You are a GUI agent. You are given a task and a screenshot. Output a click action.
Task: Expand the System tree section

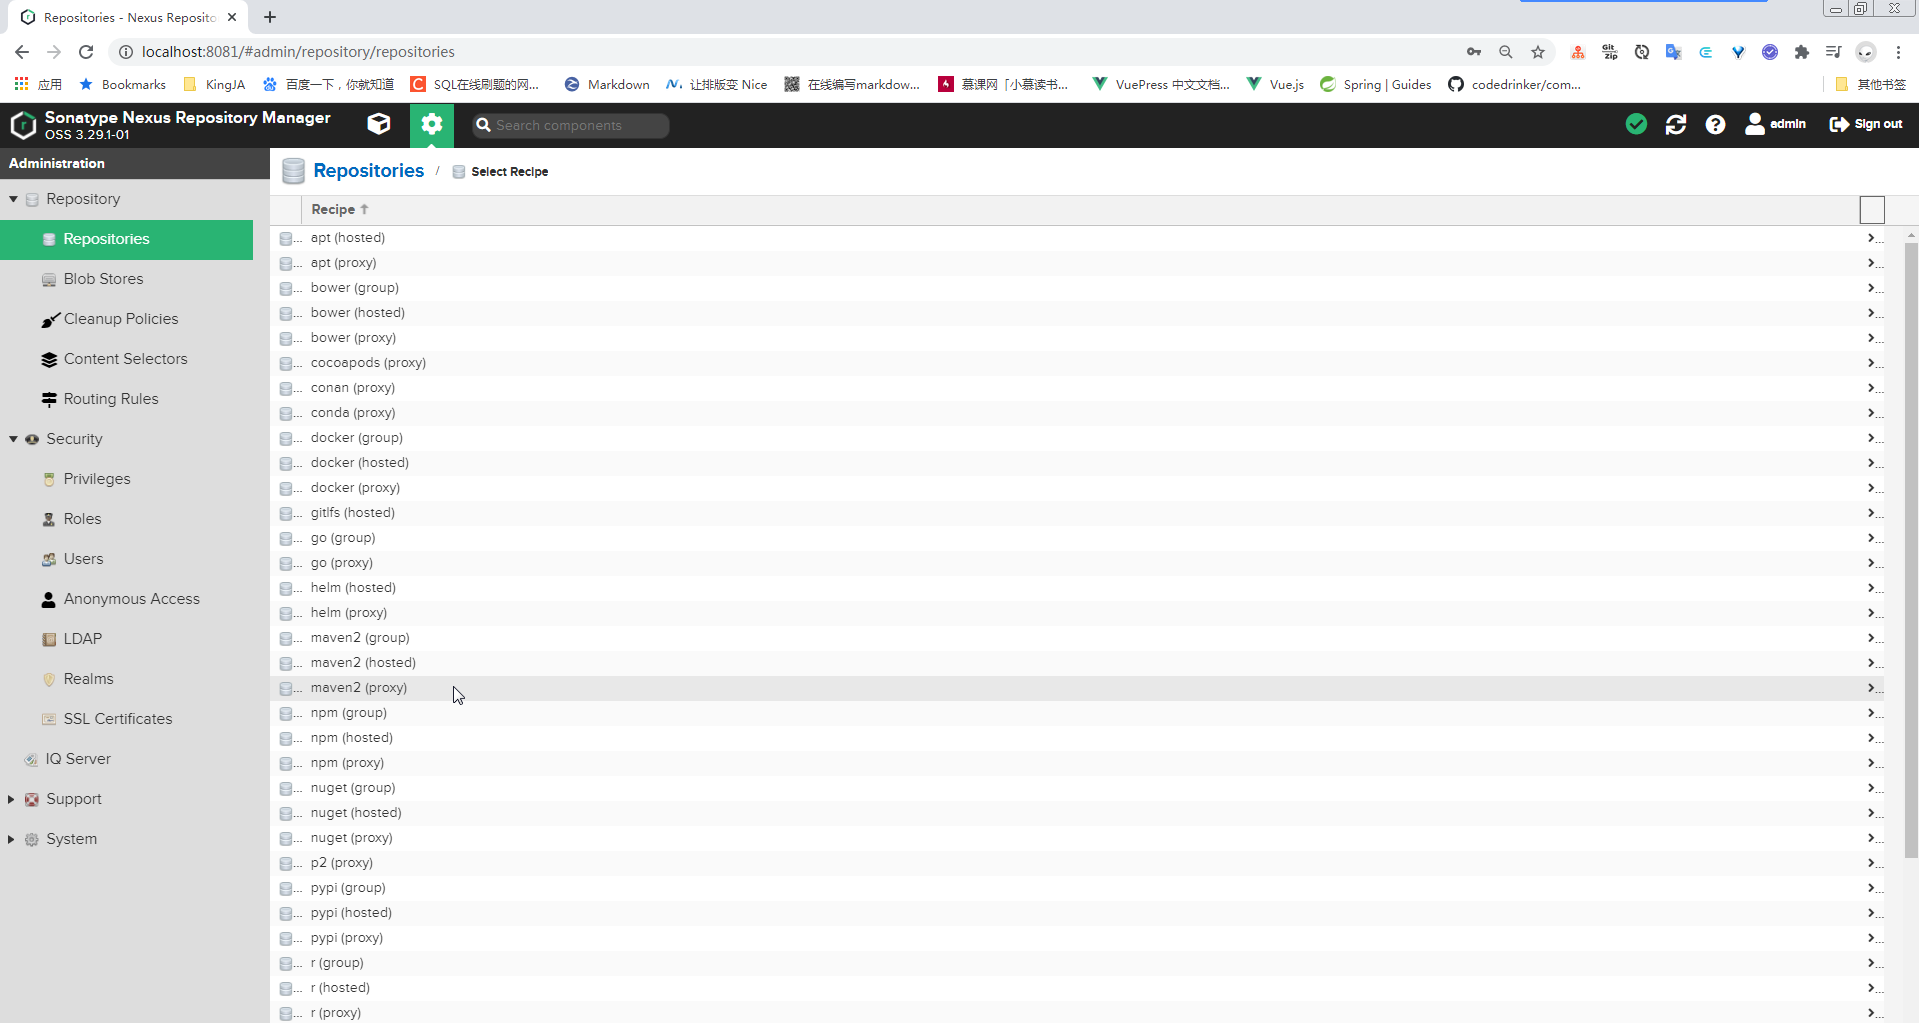point(11,839)
